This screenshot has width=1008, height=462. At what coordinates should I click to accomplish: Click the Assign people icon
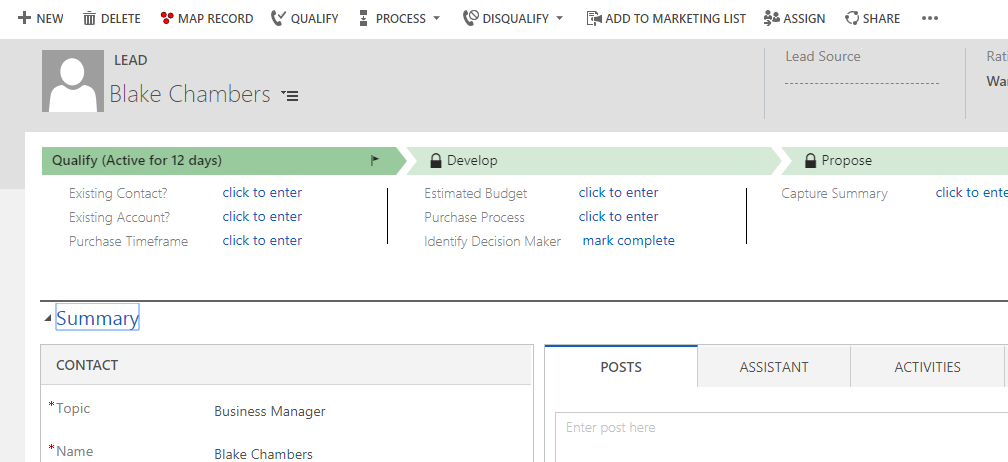click(x=771, y=19)
